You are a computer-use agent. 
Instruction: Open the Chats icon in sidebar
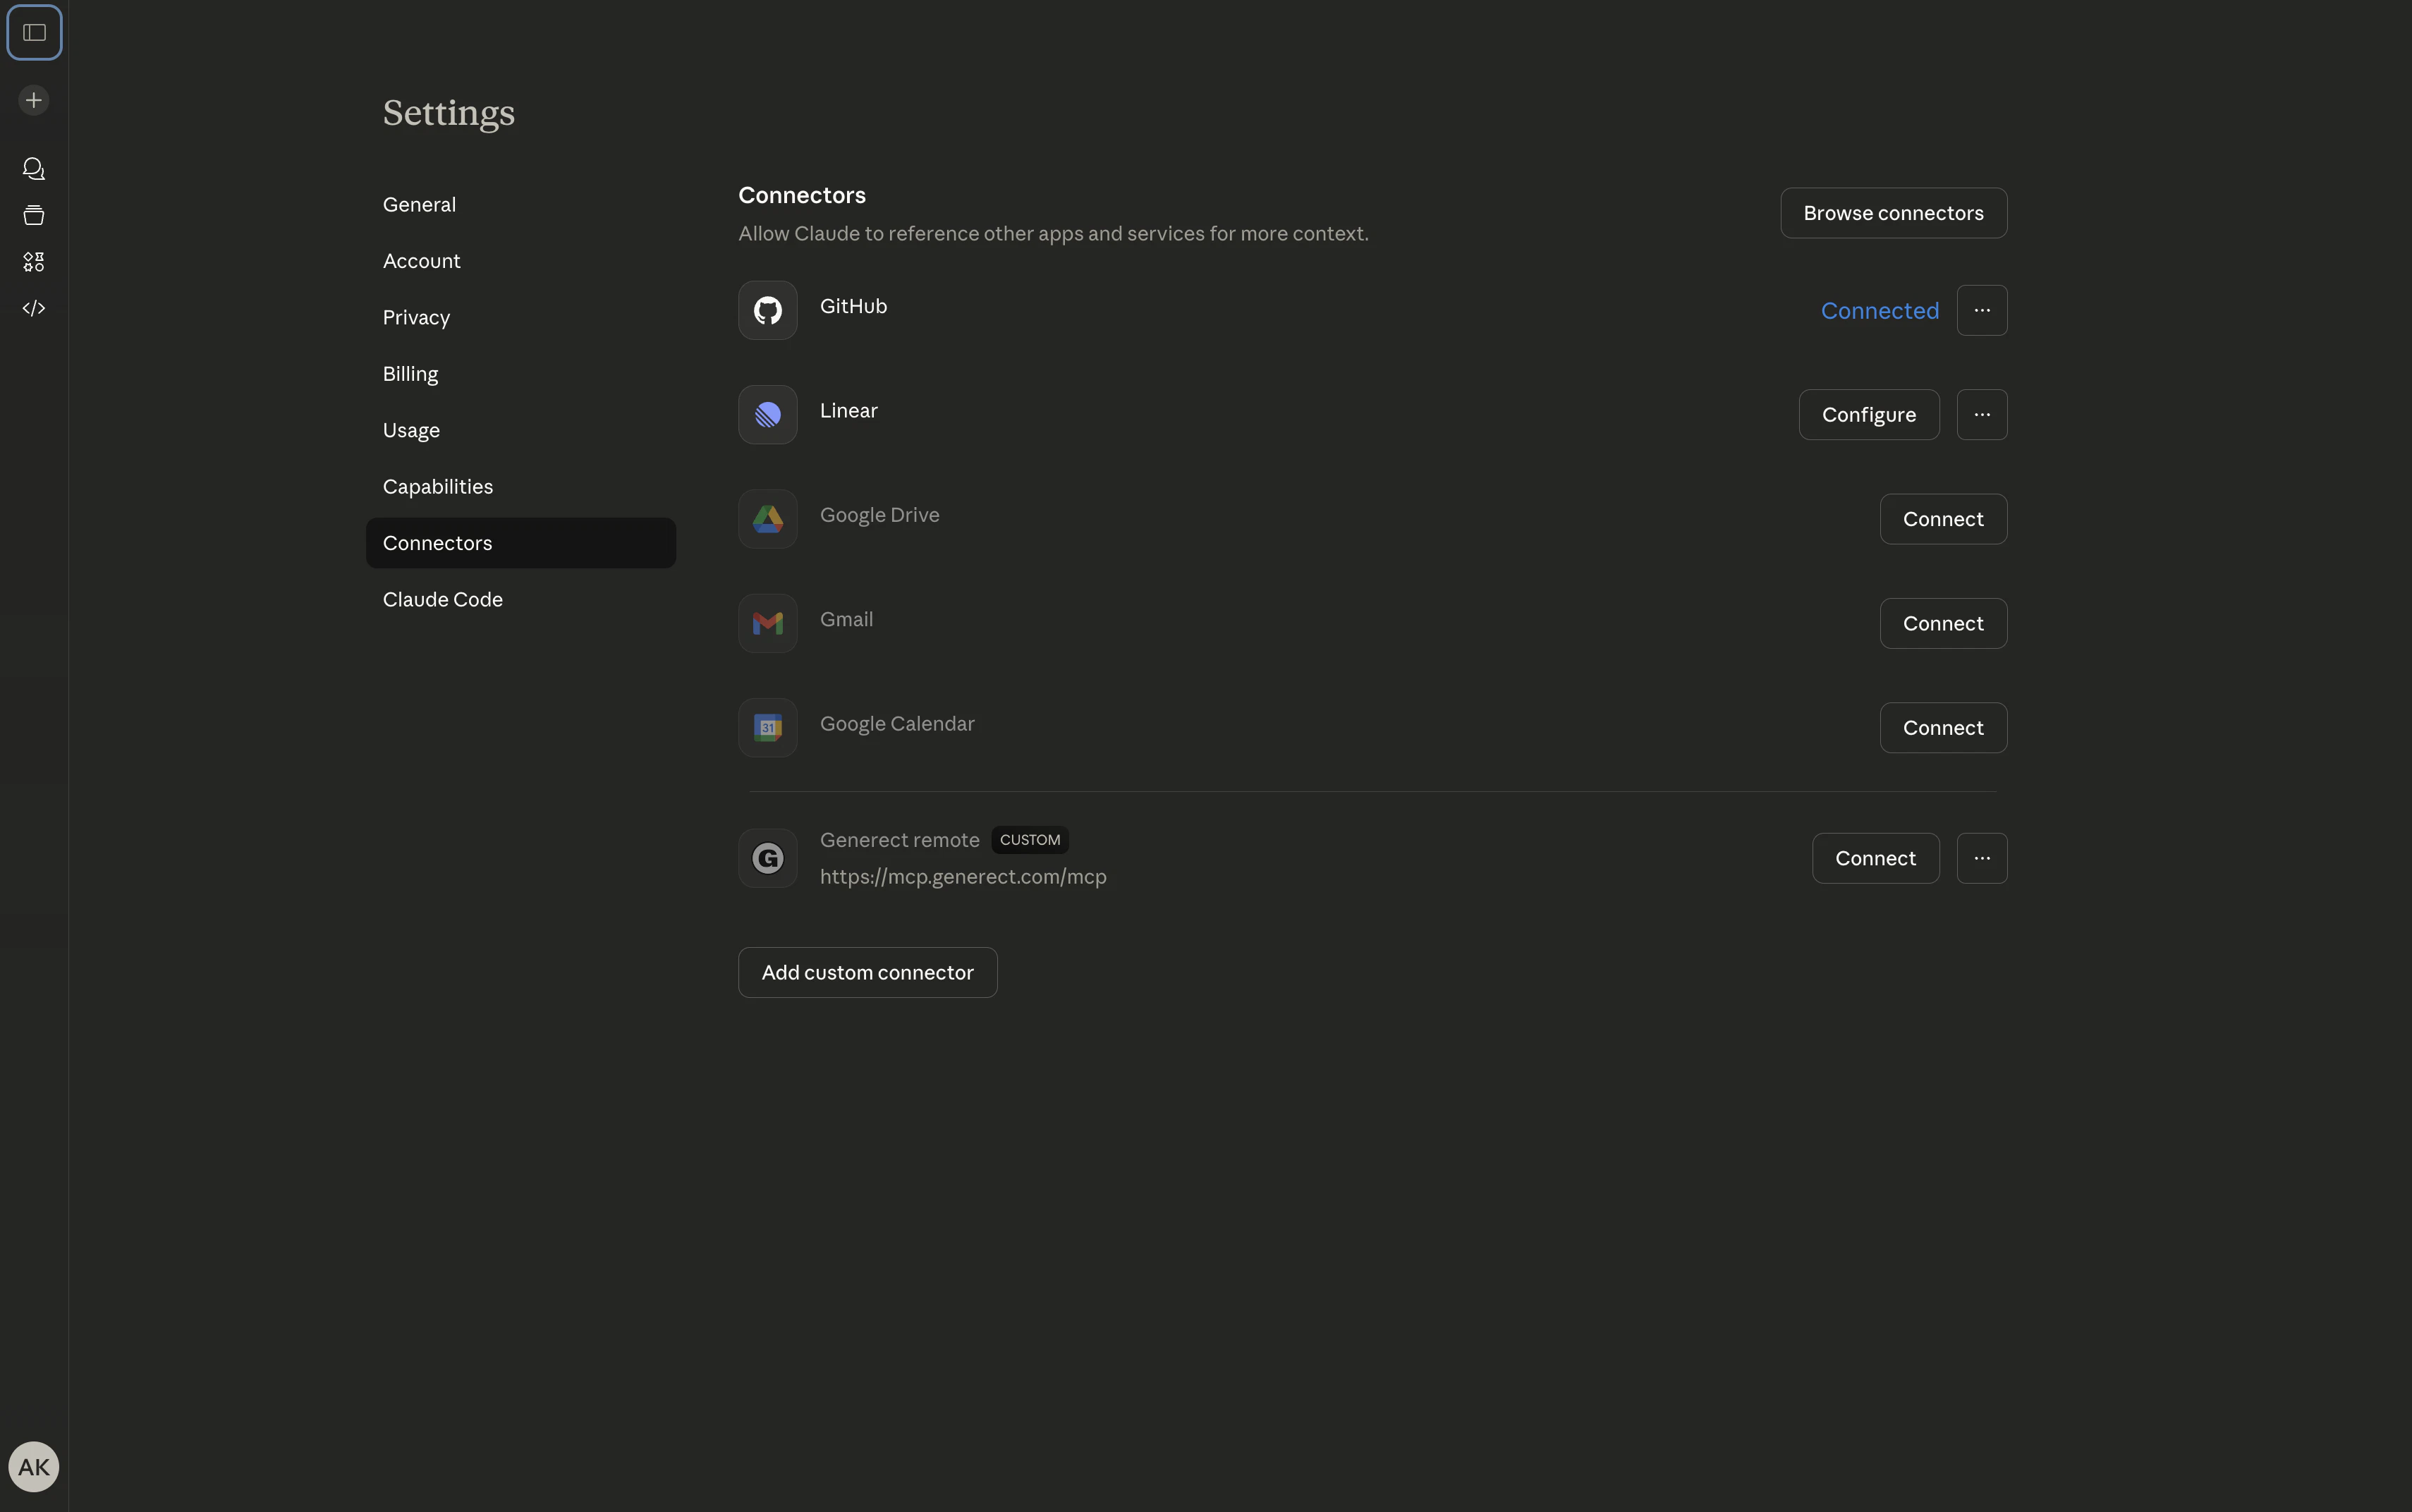pyautogui.click(x=34, y=169)
